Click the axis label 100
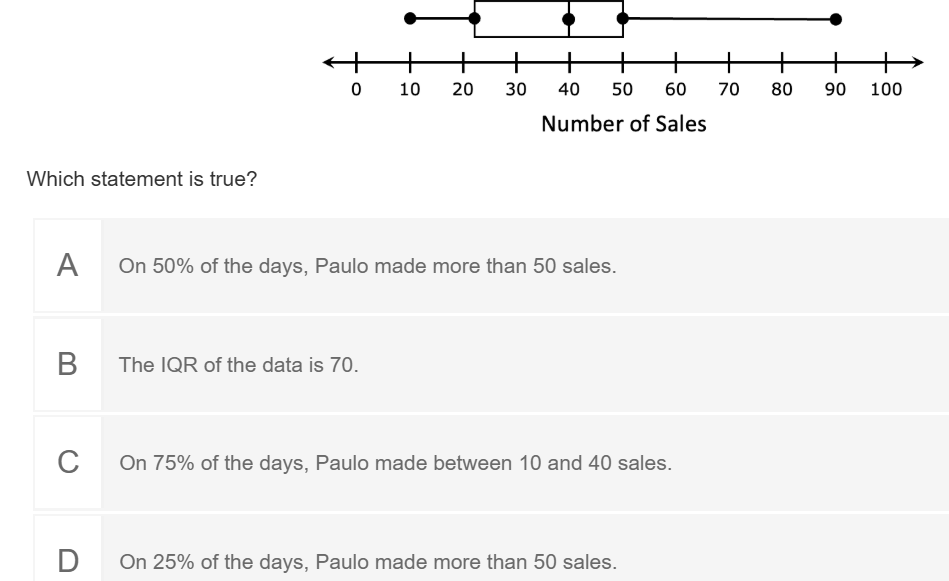The image size is (949, 581). pyautogui.click(x=886, y=90)
